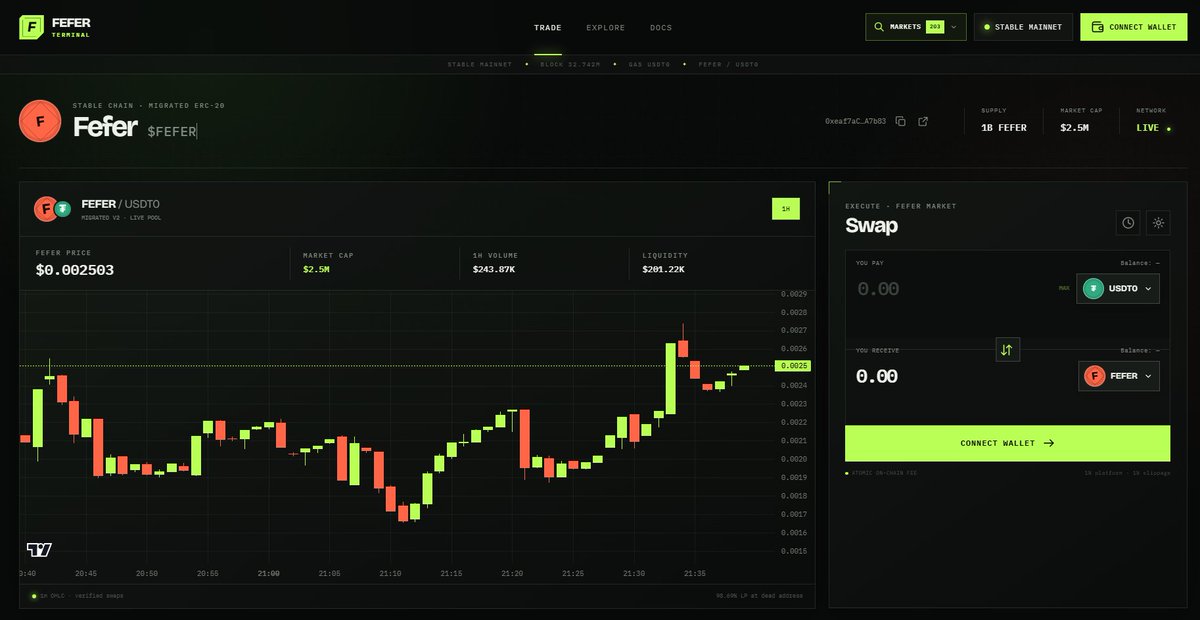
Task: Open the FEFER token selector dropdown
Action: [1120, 376]
